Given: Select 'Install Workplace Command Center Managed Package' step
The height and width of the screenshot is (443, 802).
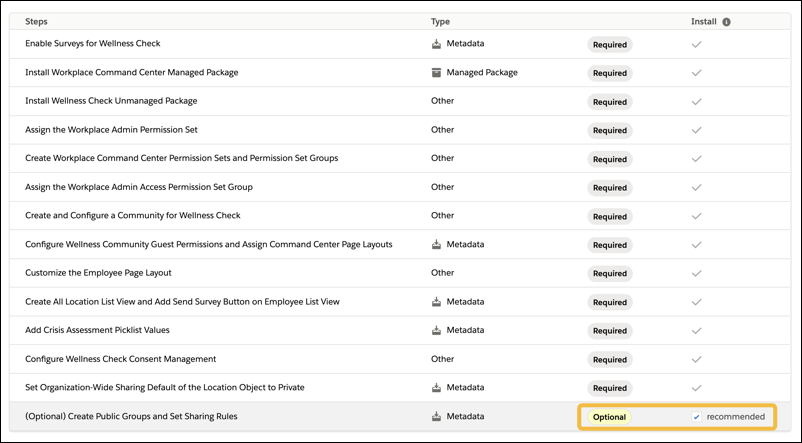Looking at the screenshot, I should pyautogui.click(x=131, y=72).
